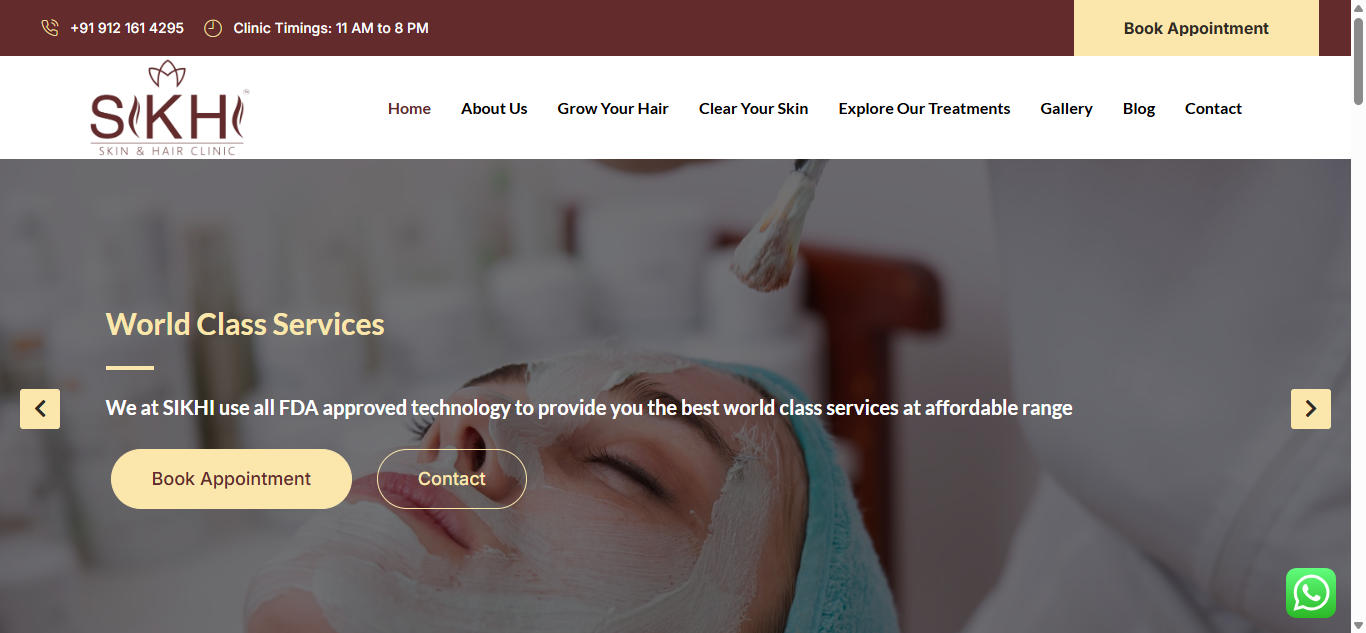The width and height of the screenshot is (1366, 633).
Task: Open the Clear Your Skin menu
Action: point(753,108)
